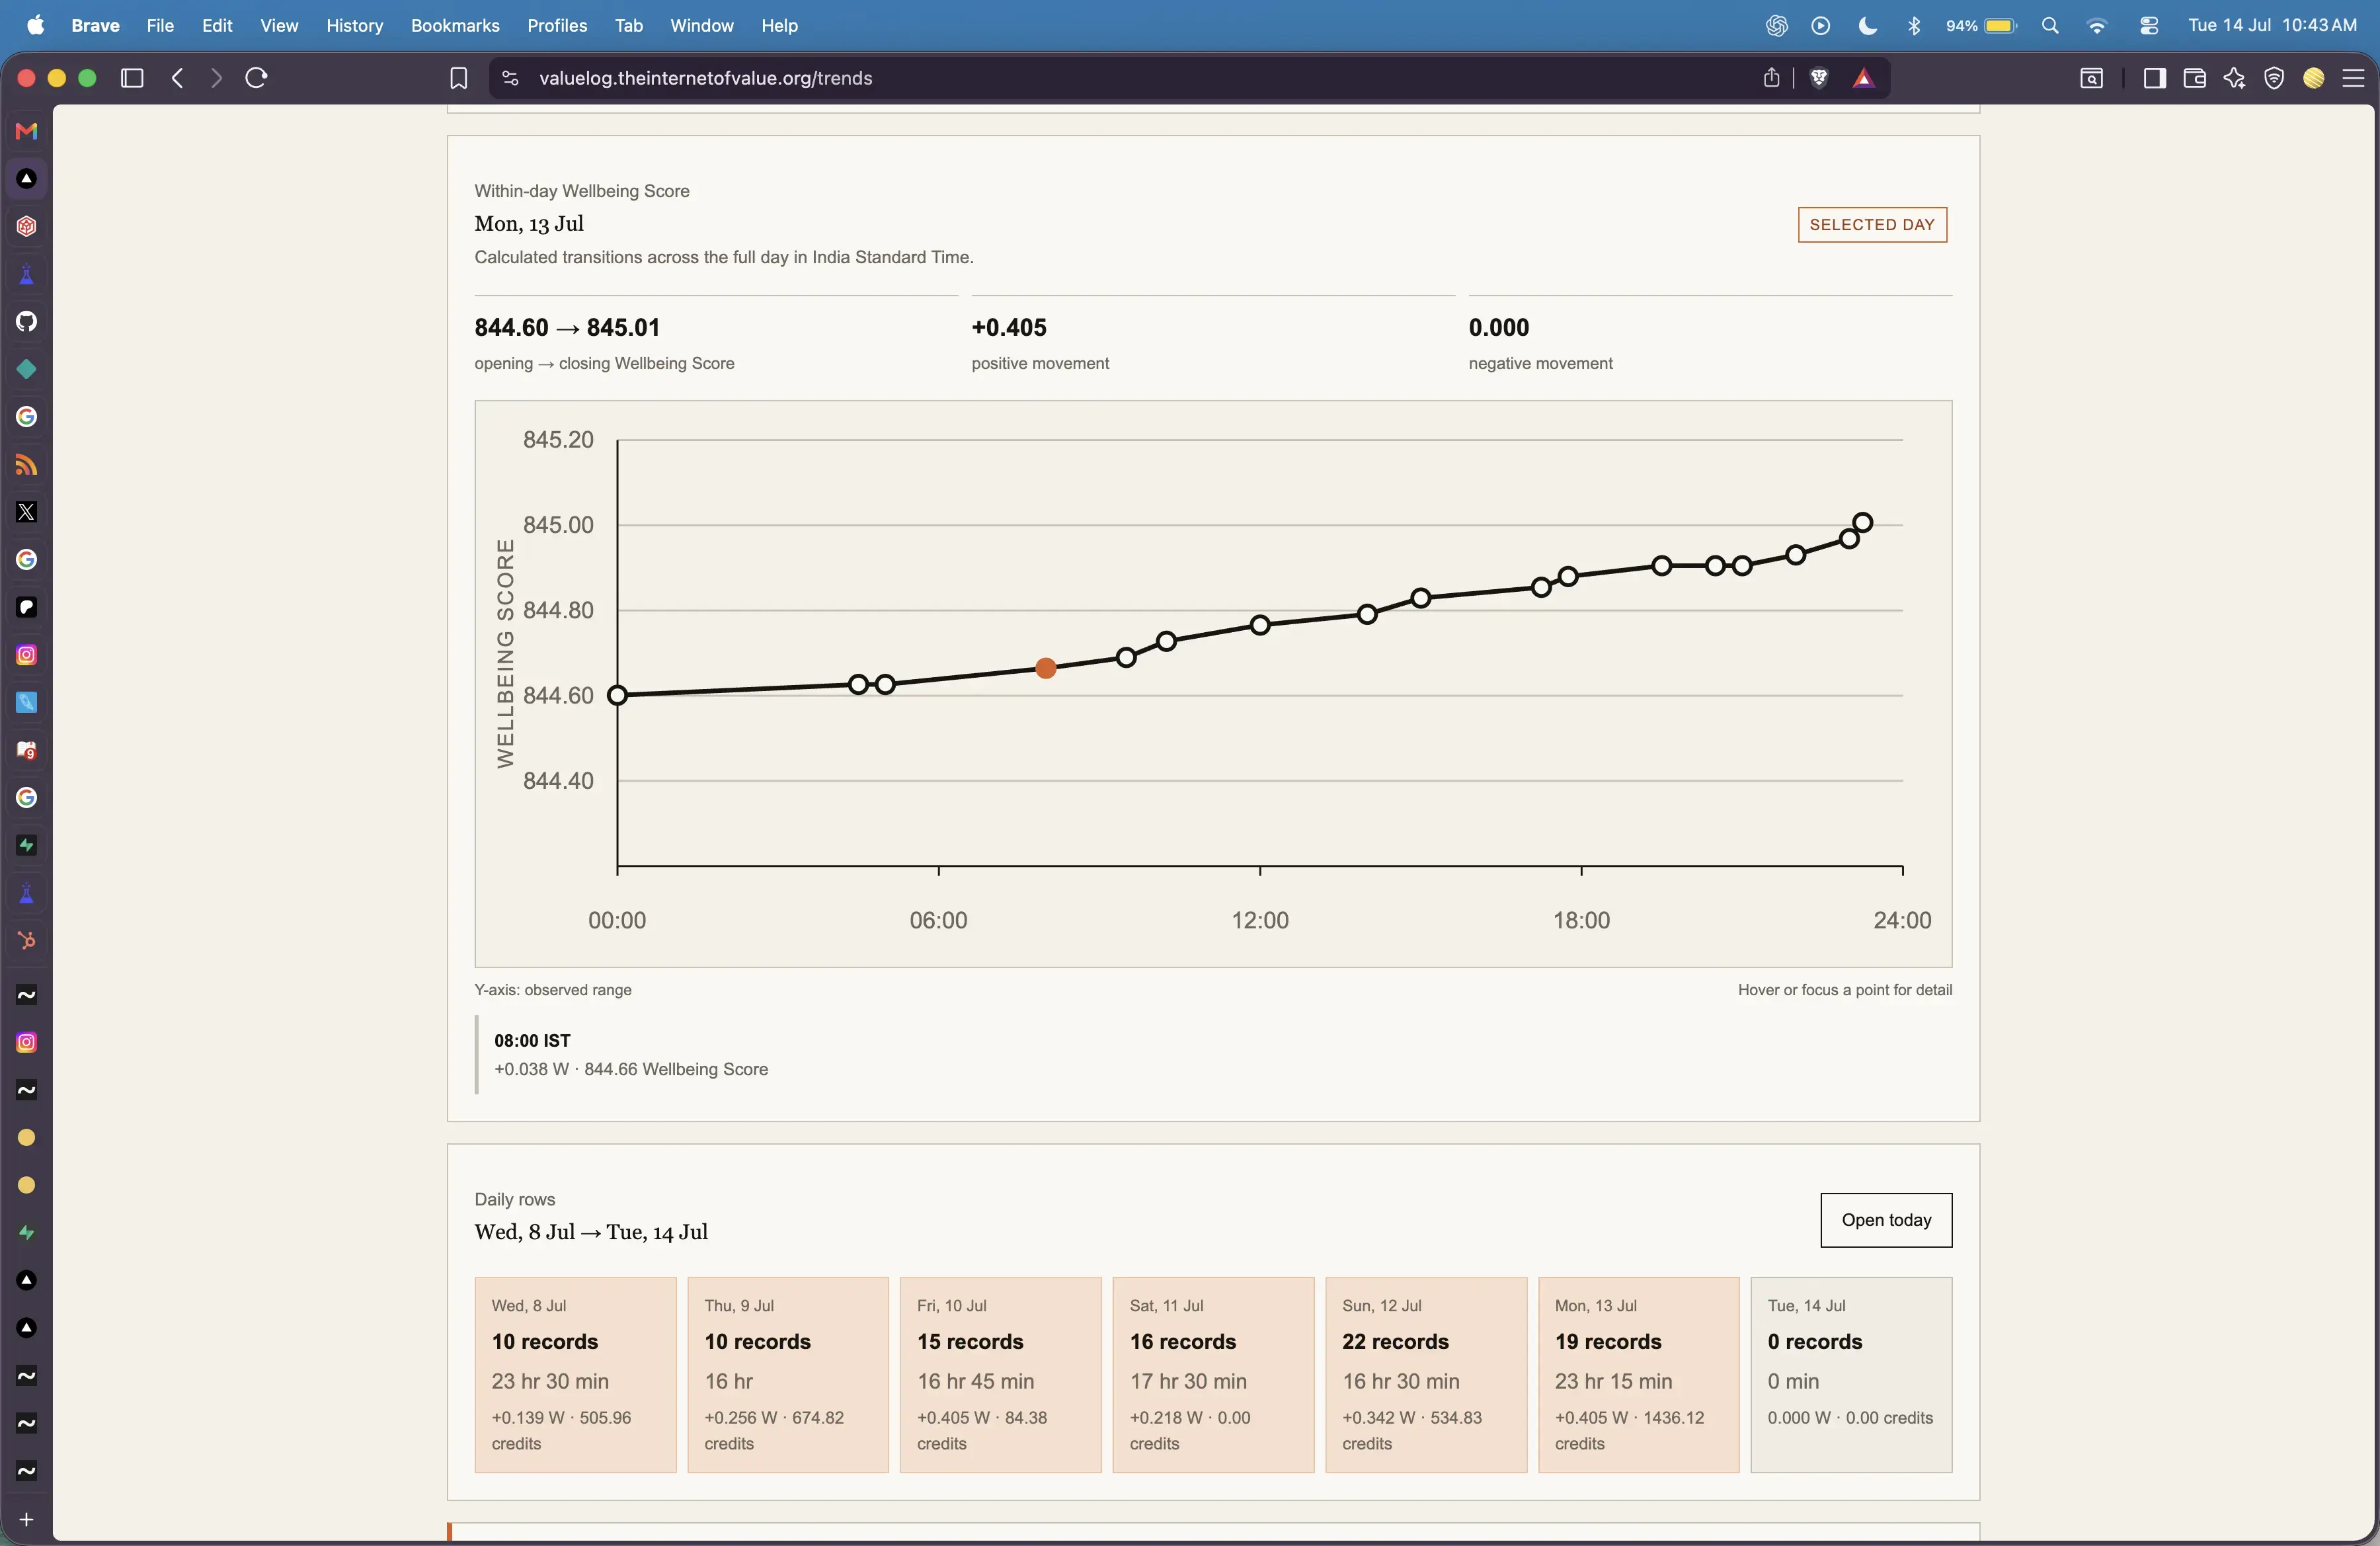This screenshot has width=2380, height=1546.
Task: Select the Mon, 13 Jul day card
Action: point(1638,1375)
